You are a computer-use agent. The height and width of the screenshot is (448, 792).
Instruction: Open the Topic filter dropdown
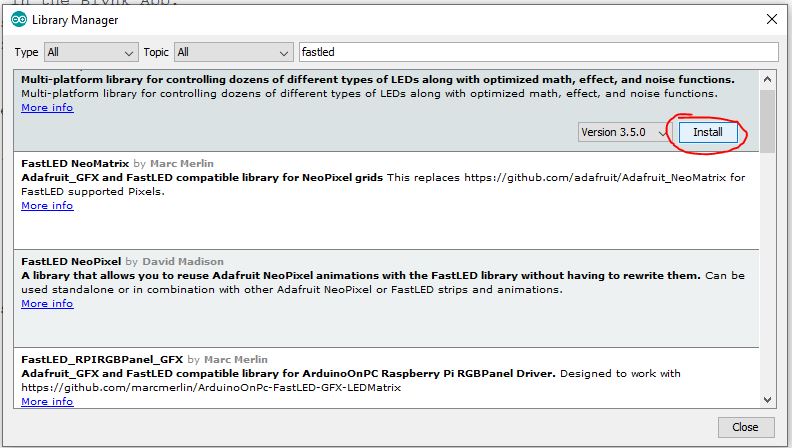tap(233, 52)
